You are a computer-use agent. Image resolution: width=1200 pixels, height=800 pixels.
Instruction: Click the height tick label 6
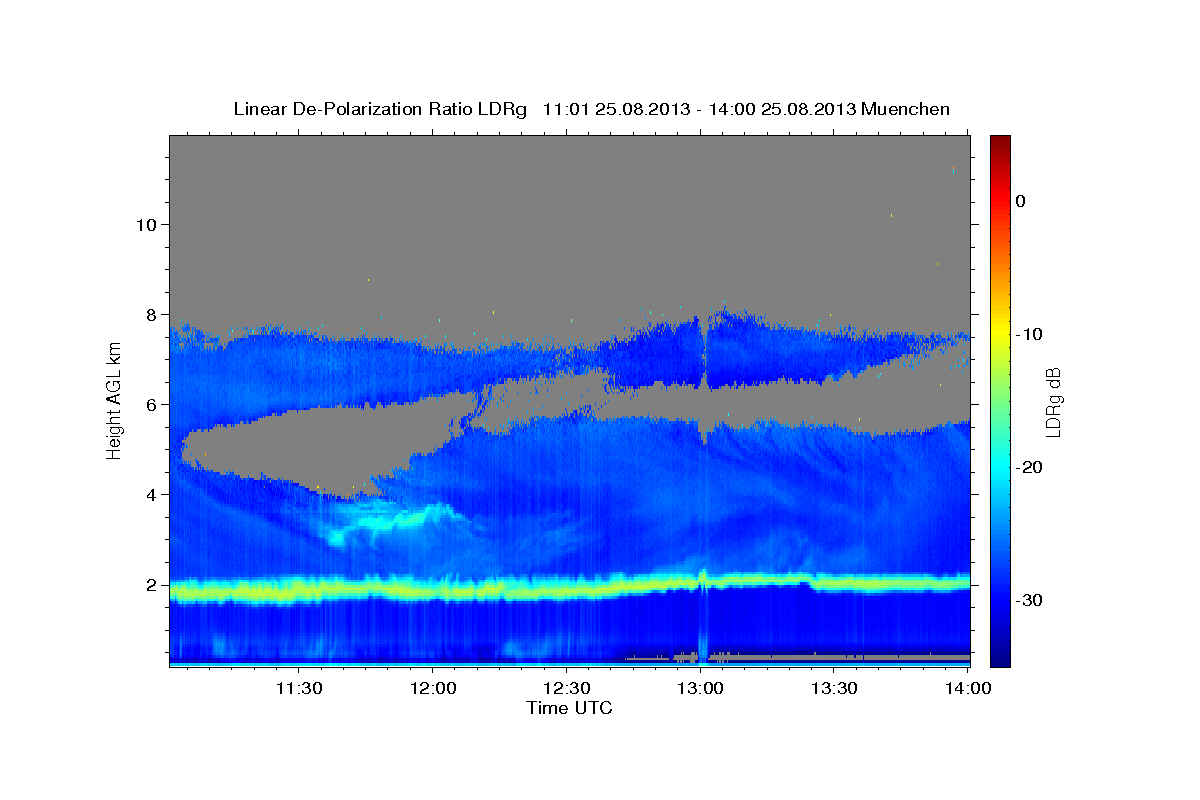[x=150, y=404]
